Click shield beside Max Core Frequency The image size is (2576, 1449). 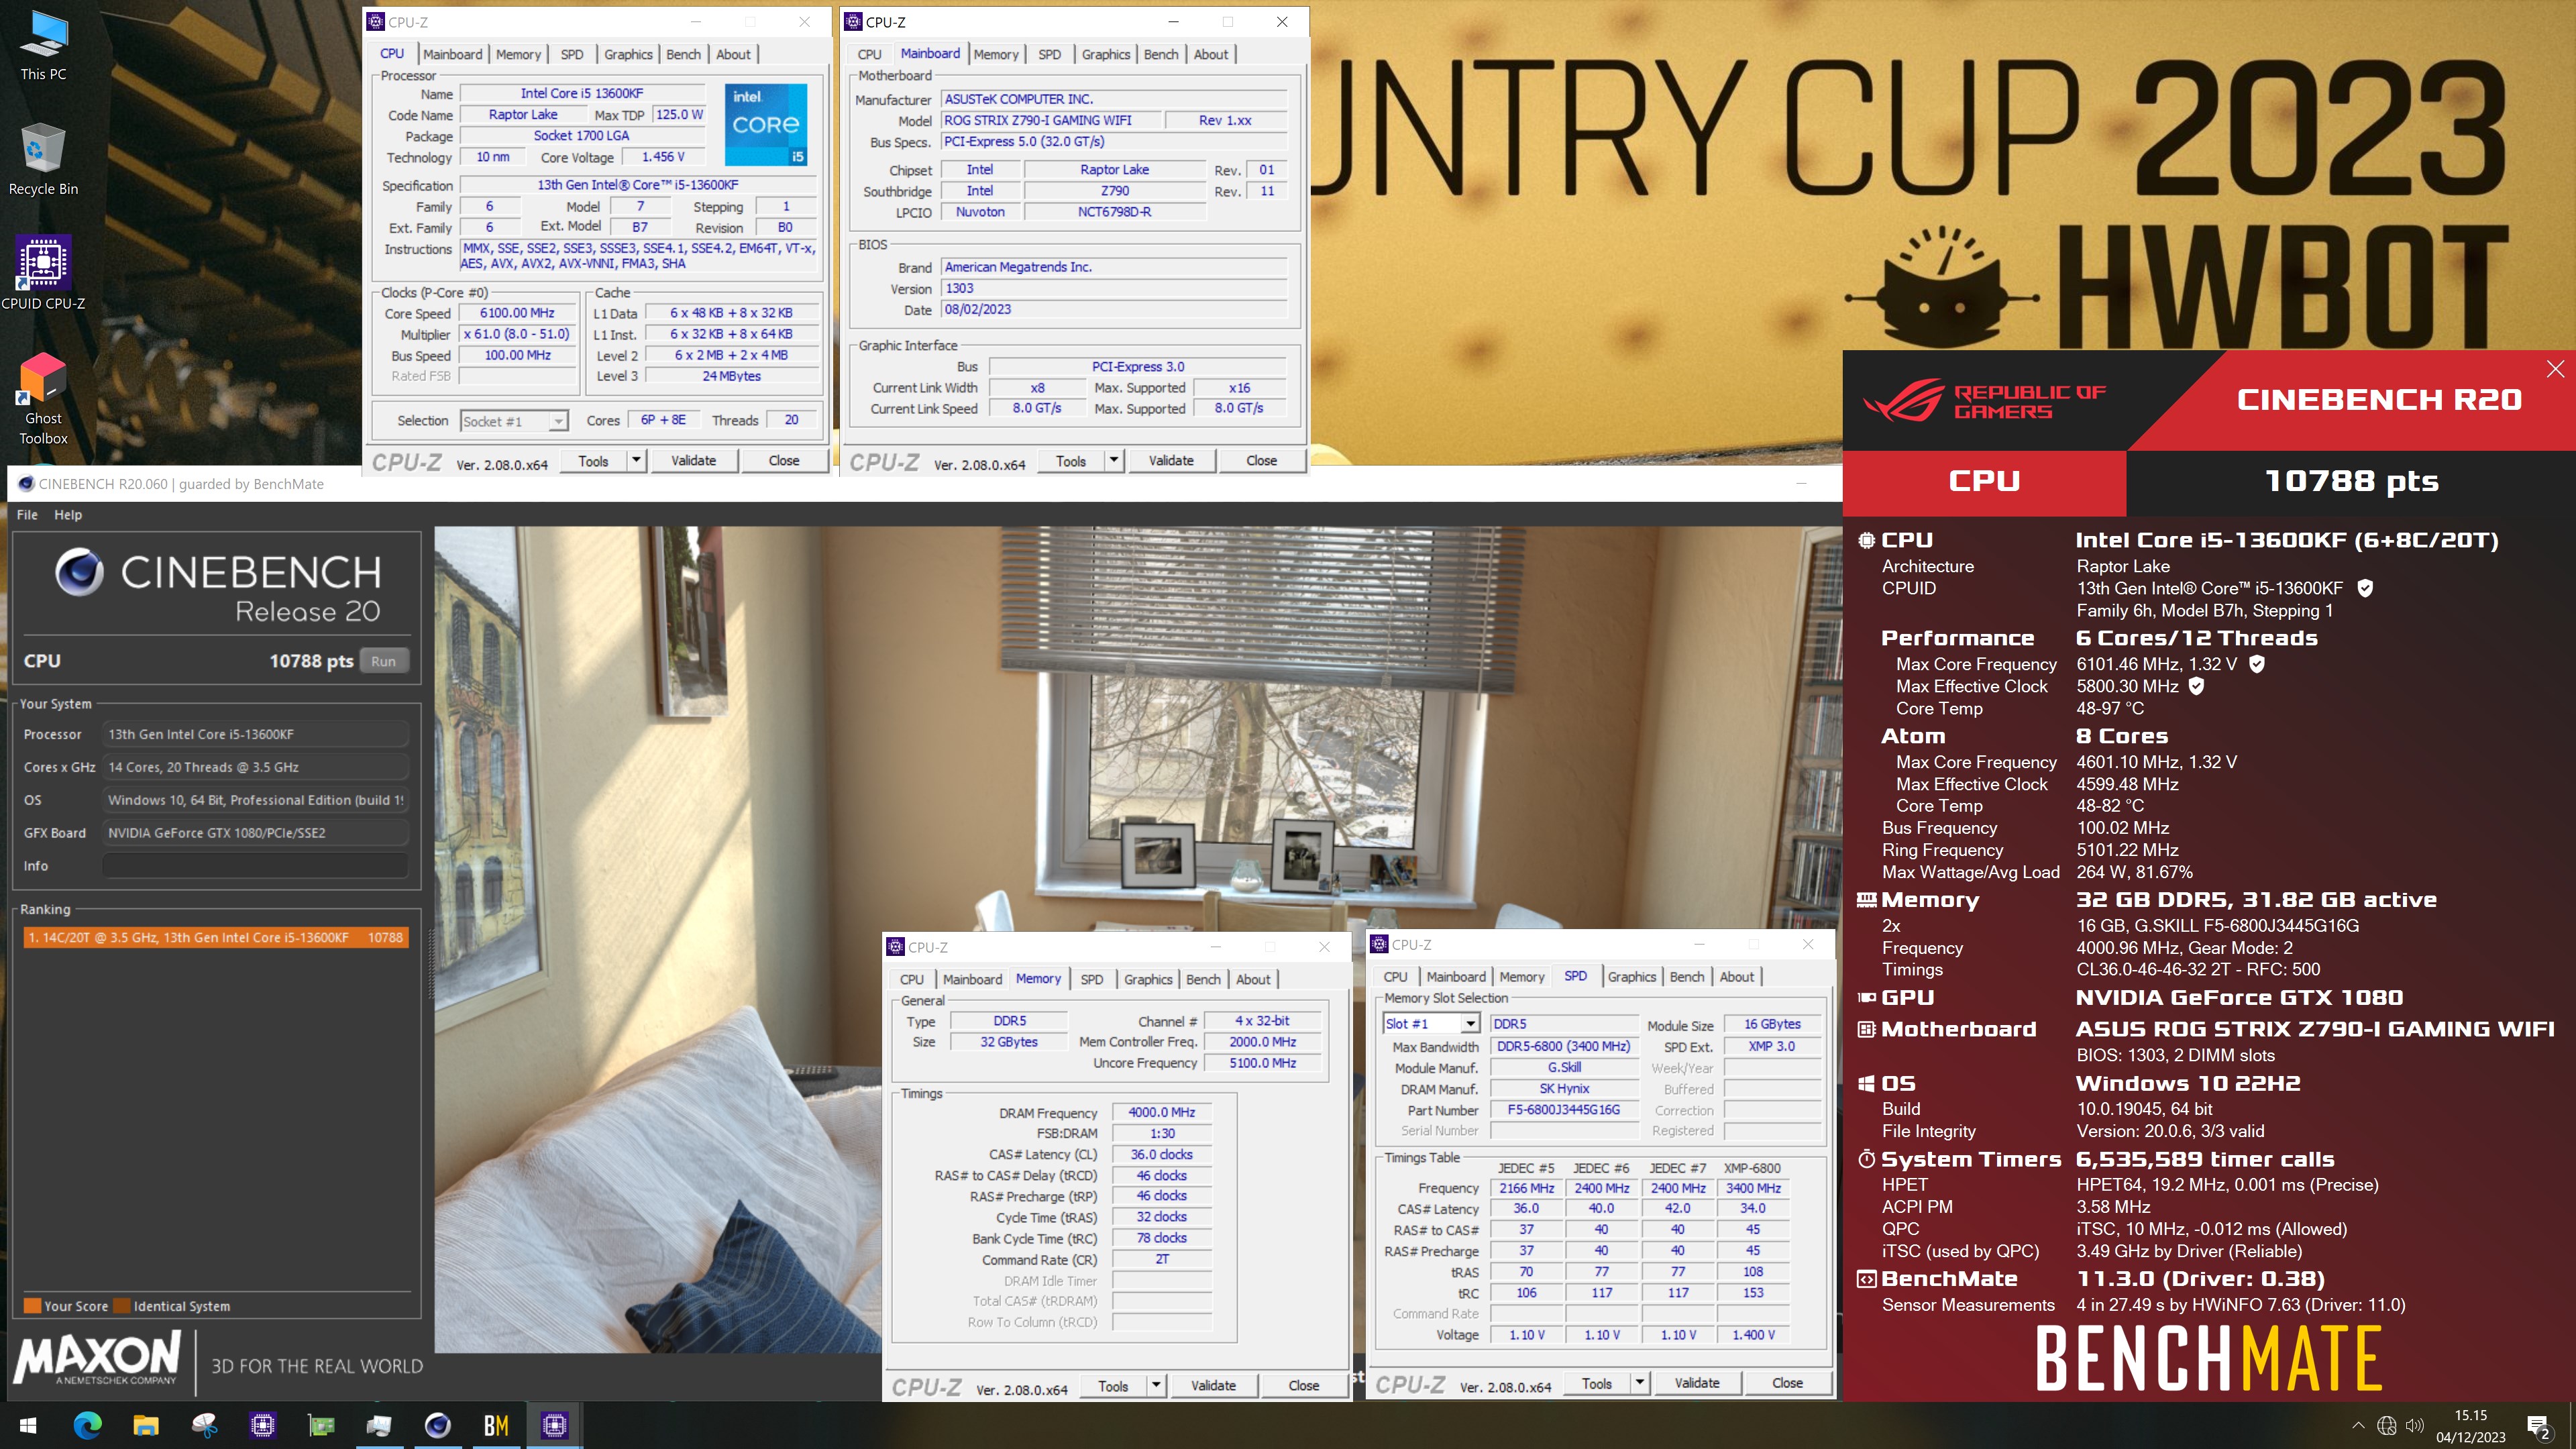[x=2256, y=664]
